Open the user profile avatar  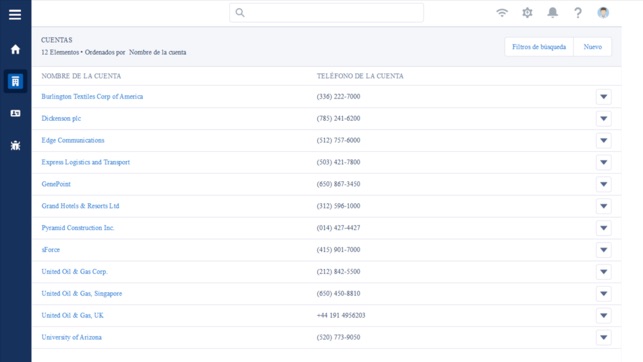click(603, 13)
